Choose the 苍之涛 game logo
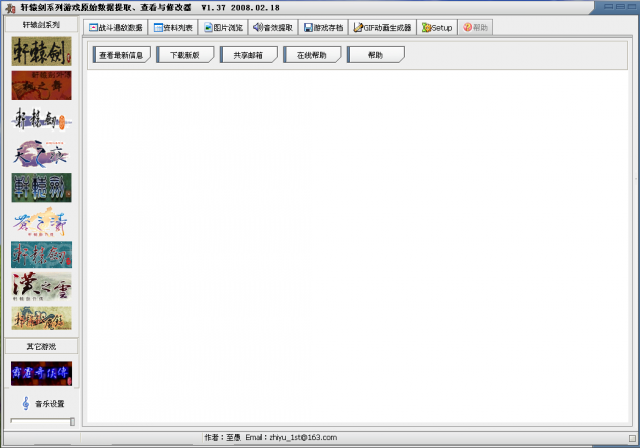The height and width of the screenshot is (448, 640). tap(41, 222)
